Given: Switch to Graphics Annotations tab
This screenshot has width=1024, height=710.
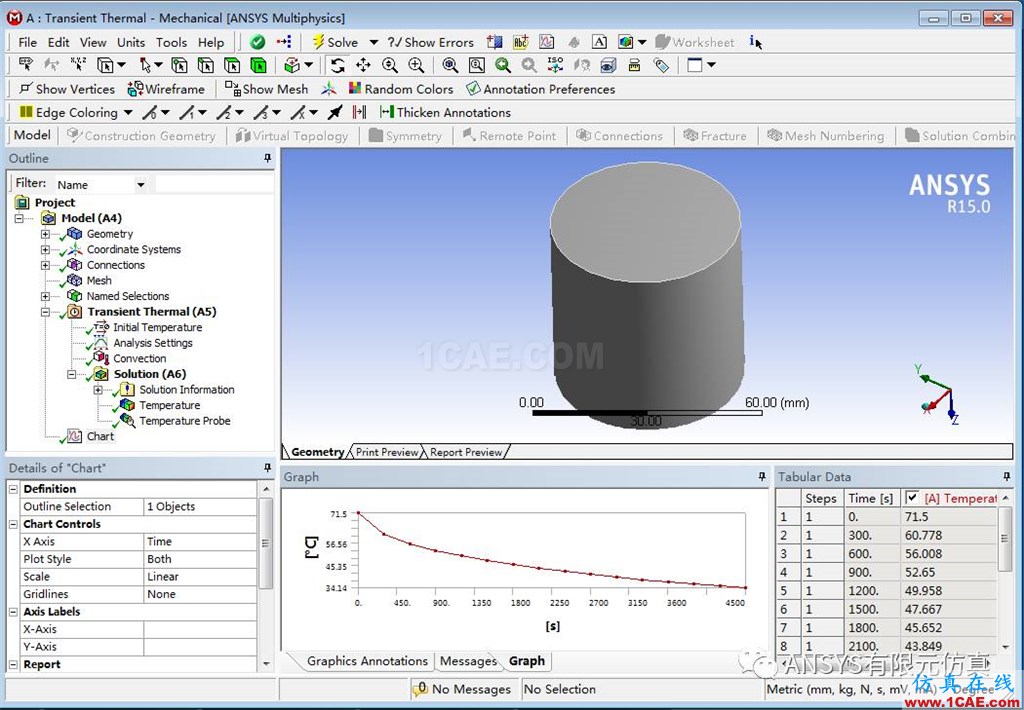Looking at the screenshot, I should click(367, 661).
